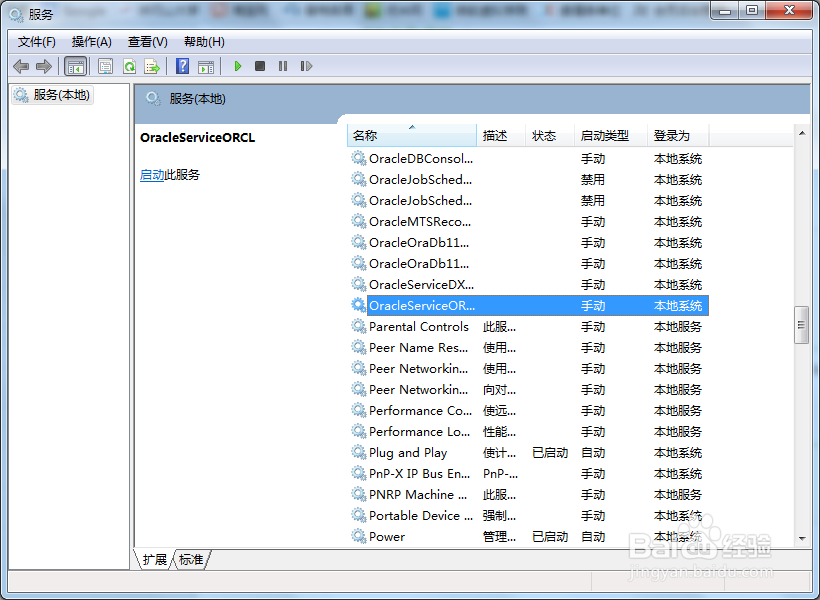The height and width of the screenshot is (600, 820).
Task: Switch to the 标准 tab
Action: click(191, 560)
